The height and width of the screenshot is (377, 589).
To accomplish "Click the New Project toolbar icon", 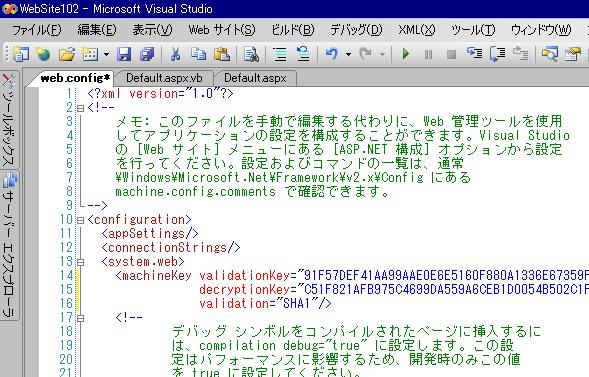I will tap(20, 54).
